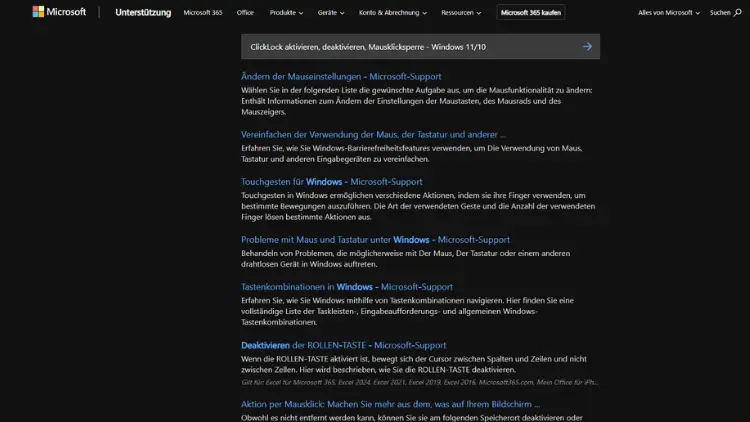Open Deaktivieren der ROLLEN-TASTE result
This screenshot has height=422, width=750.
click(x=343, y=345)
